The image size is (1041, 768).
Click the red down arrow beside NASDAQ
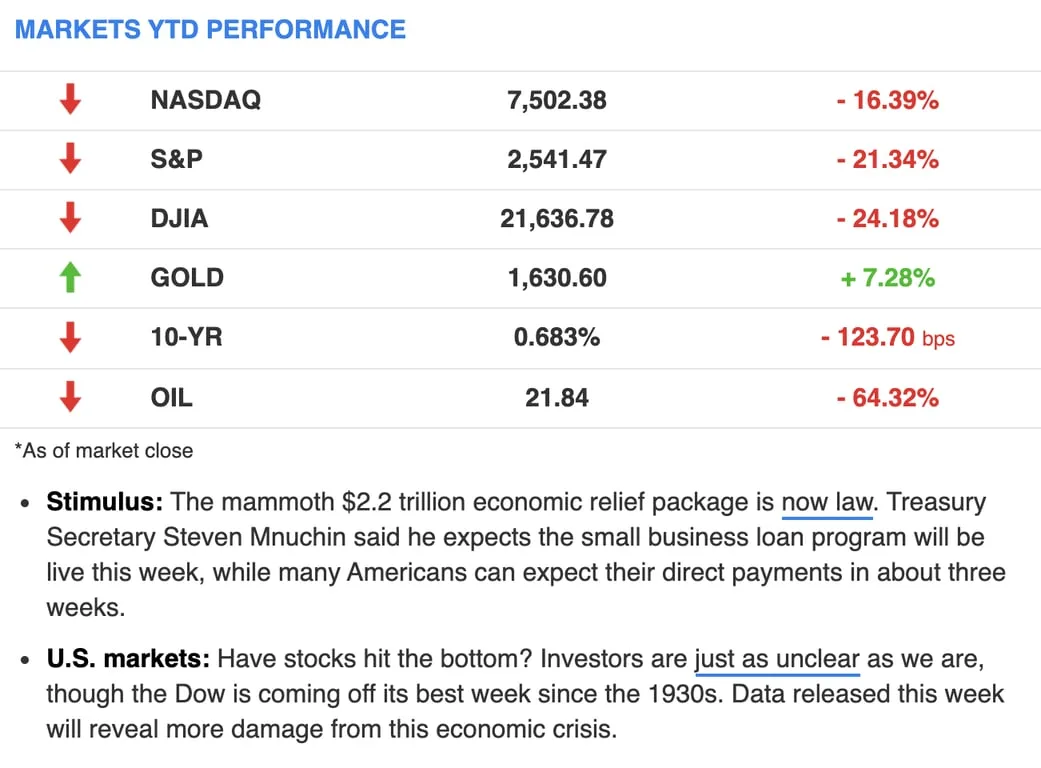point(70,100)
